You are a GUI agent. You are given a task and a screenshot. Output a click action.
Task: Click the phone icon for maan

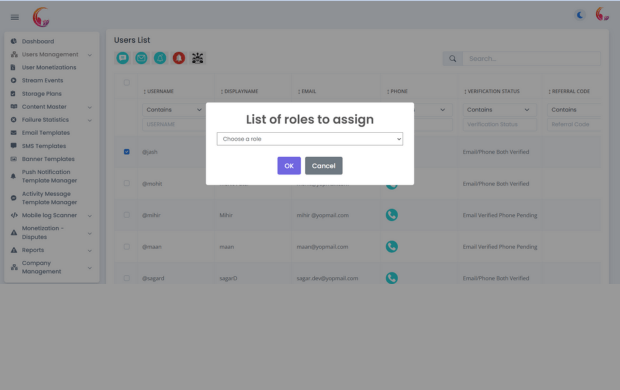pyautogui.click(x=391, y=246)
